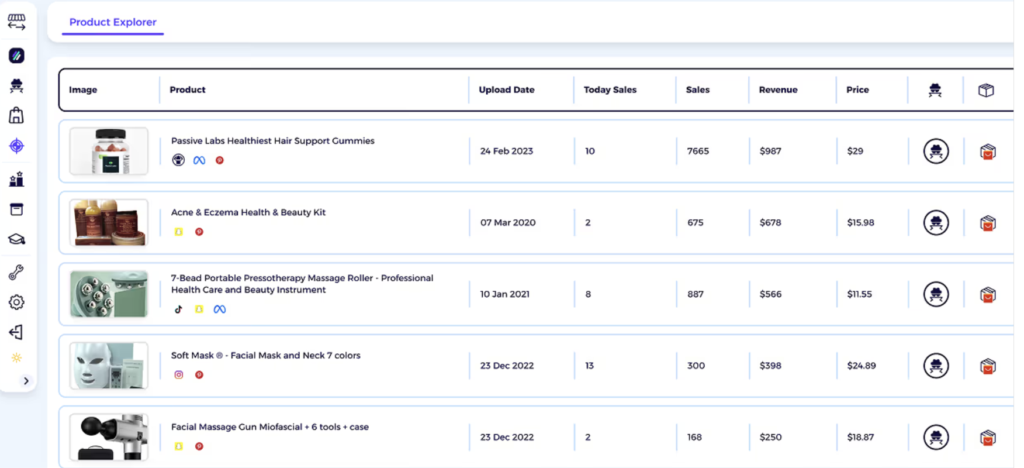Click the Product column header
1024x468 pixels.
(x=187, y=90)
